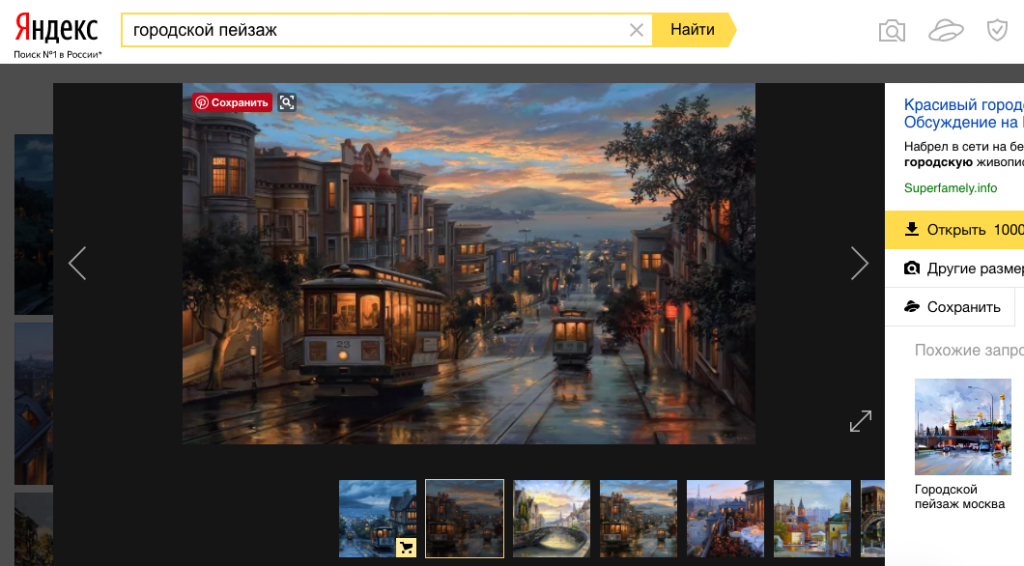Clear the search field text
This screenshot has height=566, width=1024.
click(636, 30)
